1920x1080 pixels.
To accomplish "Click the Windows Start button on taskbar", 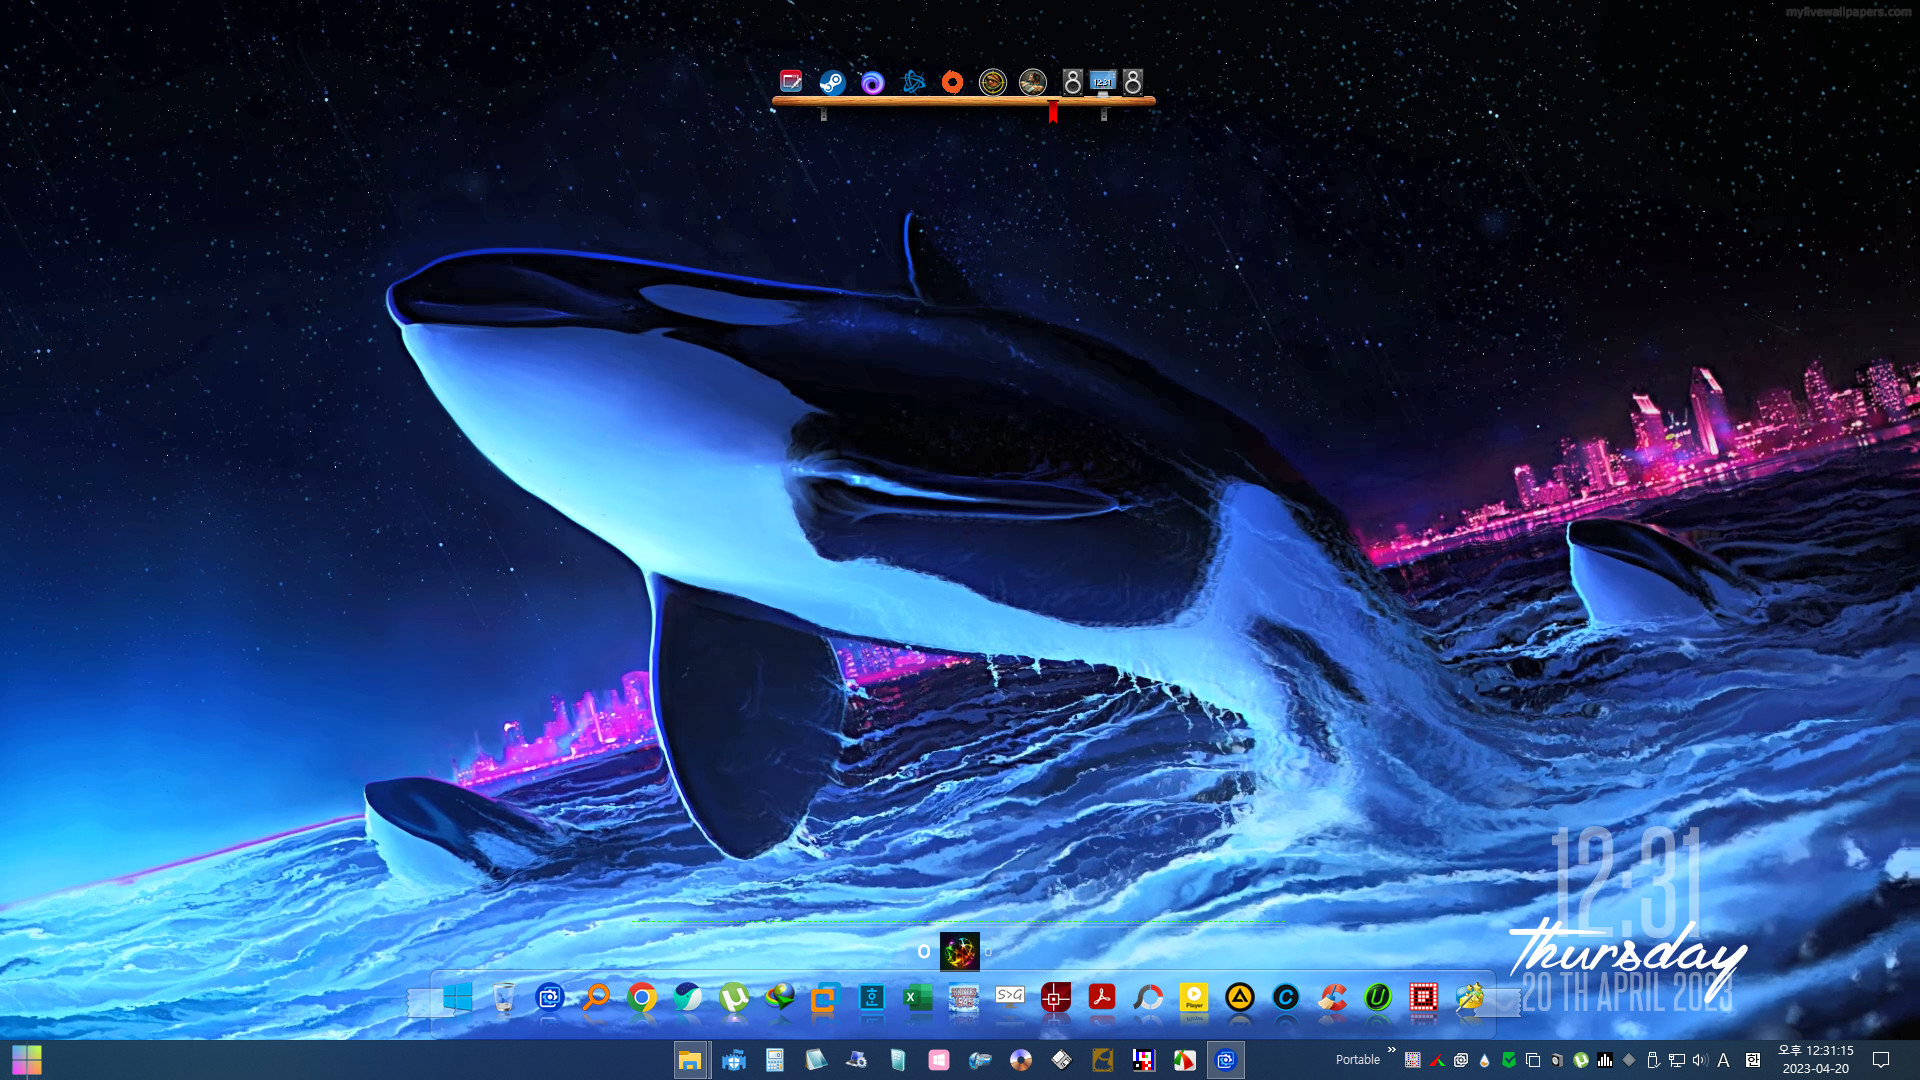I will point(27,1060).
